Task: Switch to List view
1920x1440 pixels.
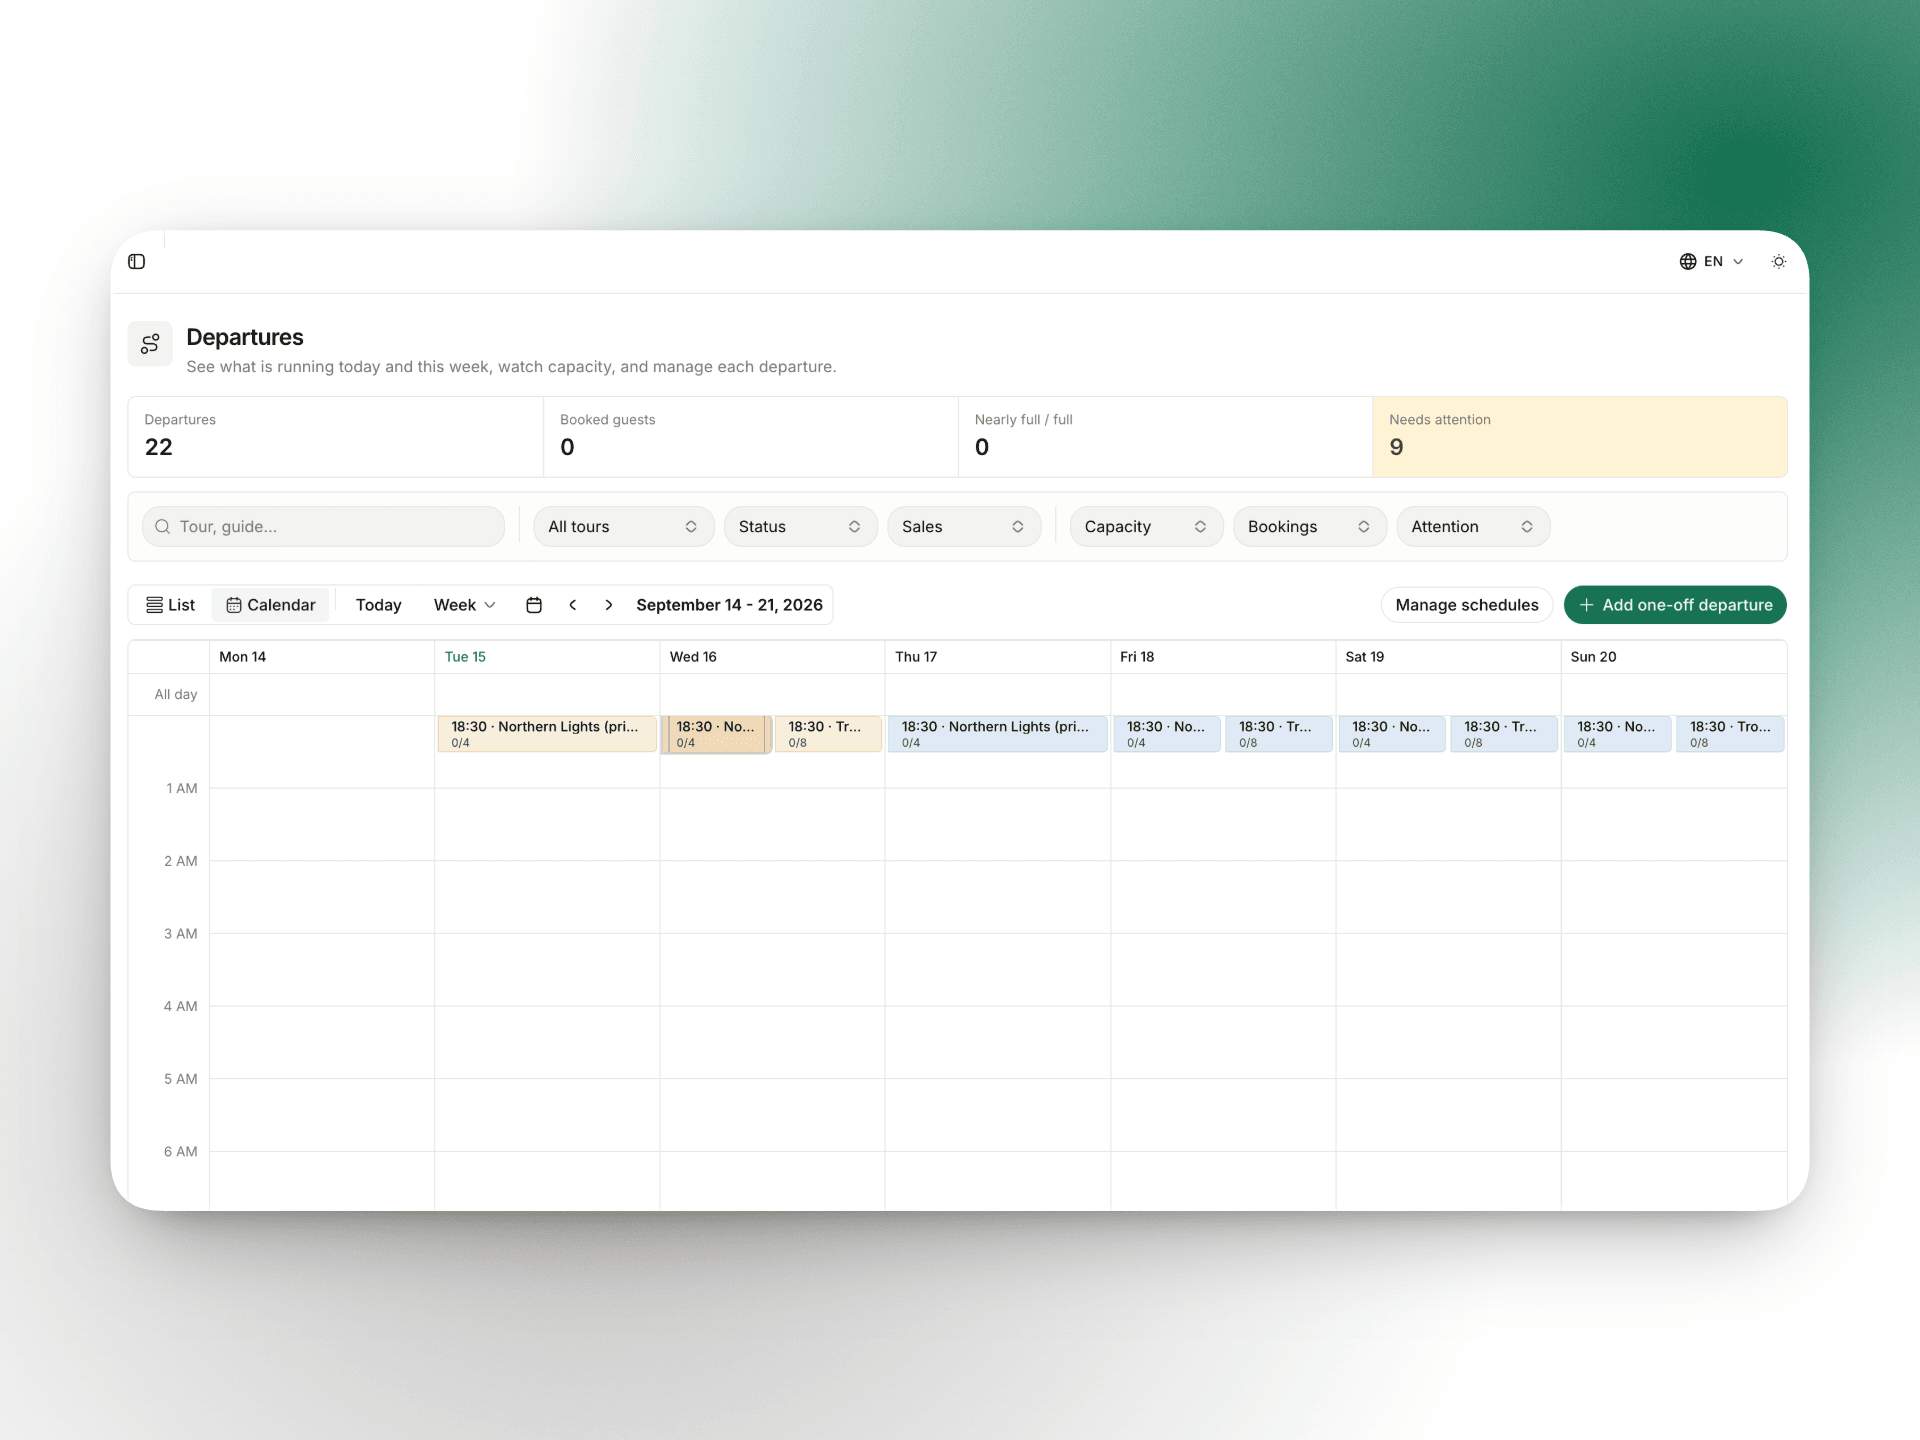Action: [x=170, y=605]
